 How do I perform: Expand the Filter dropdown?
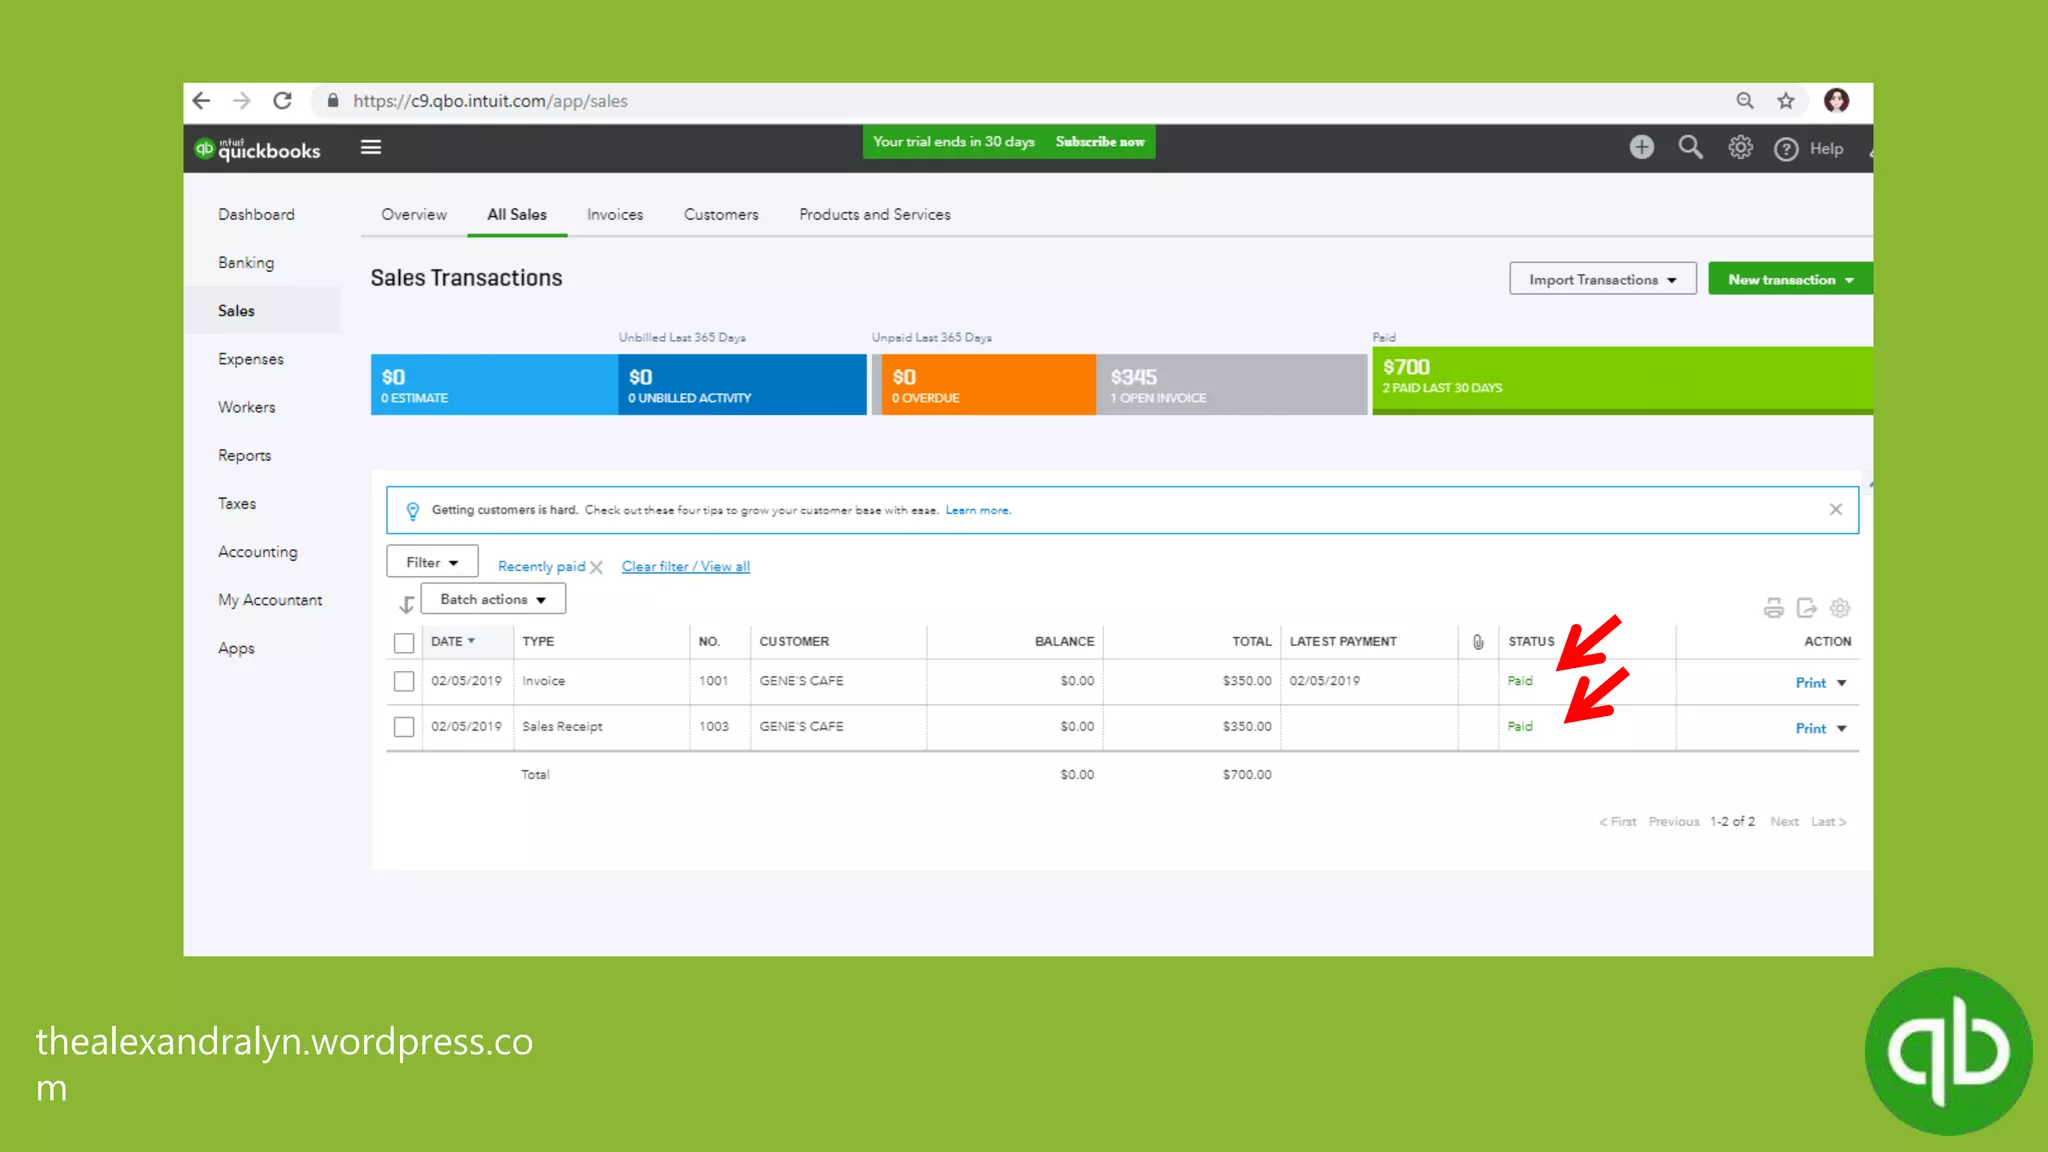coord(432,562)
